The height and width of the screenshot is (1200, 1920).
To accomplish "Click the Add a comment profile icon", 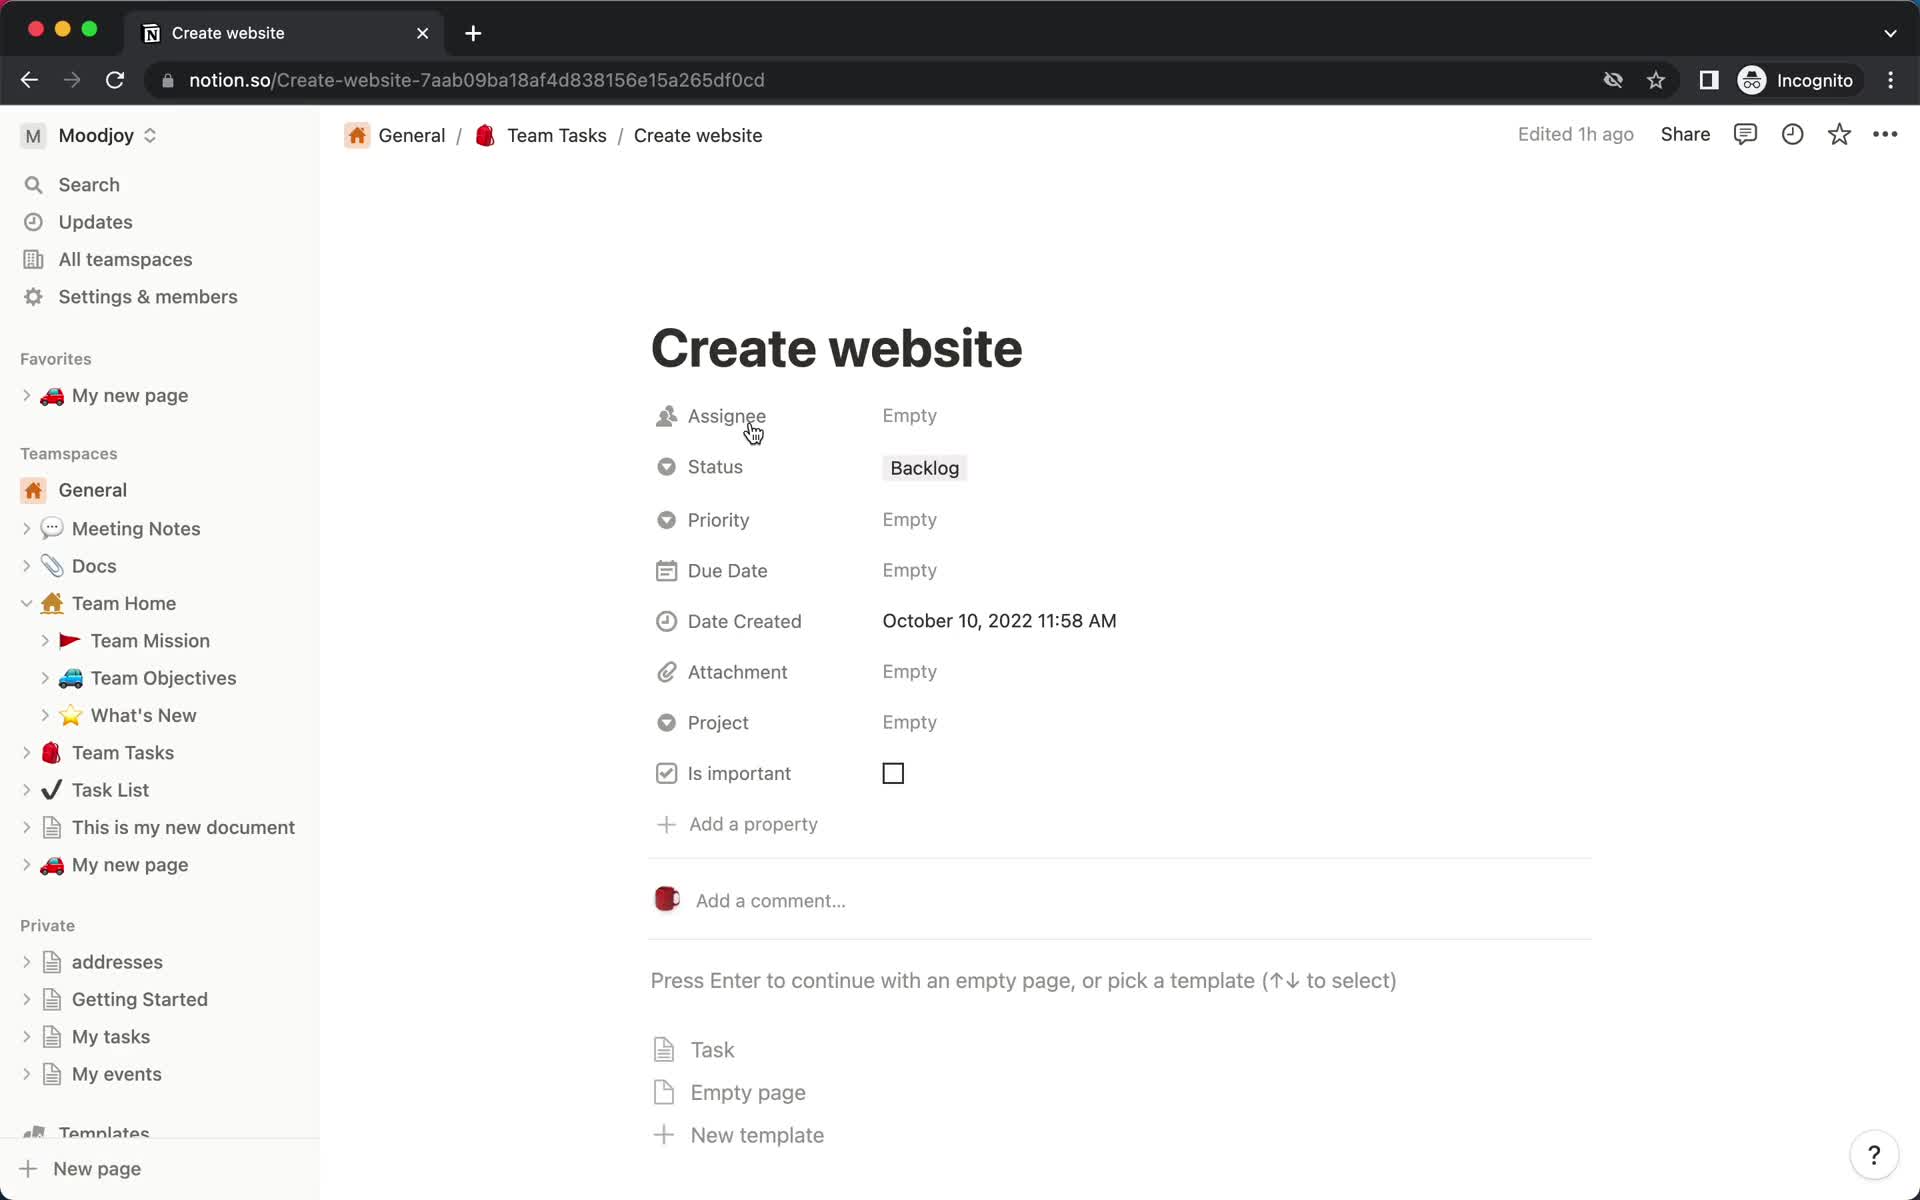I will point(668,900).
